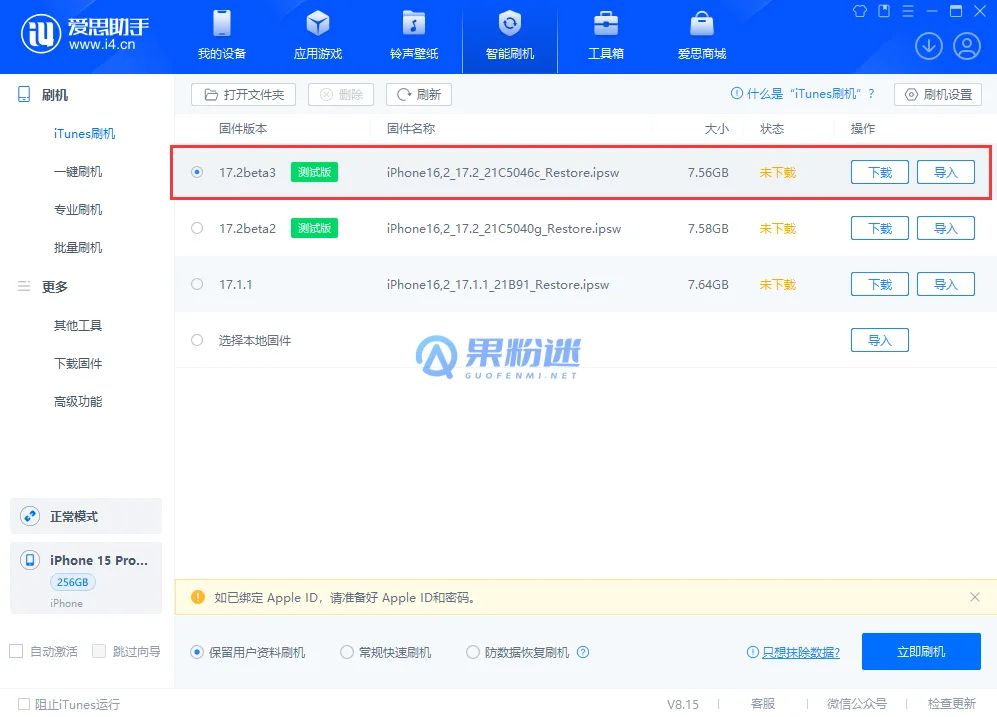Screen dimensions: 997x717
Task: Open the download manager arrow icon
Action: (x=928, y=46)
